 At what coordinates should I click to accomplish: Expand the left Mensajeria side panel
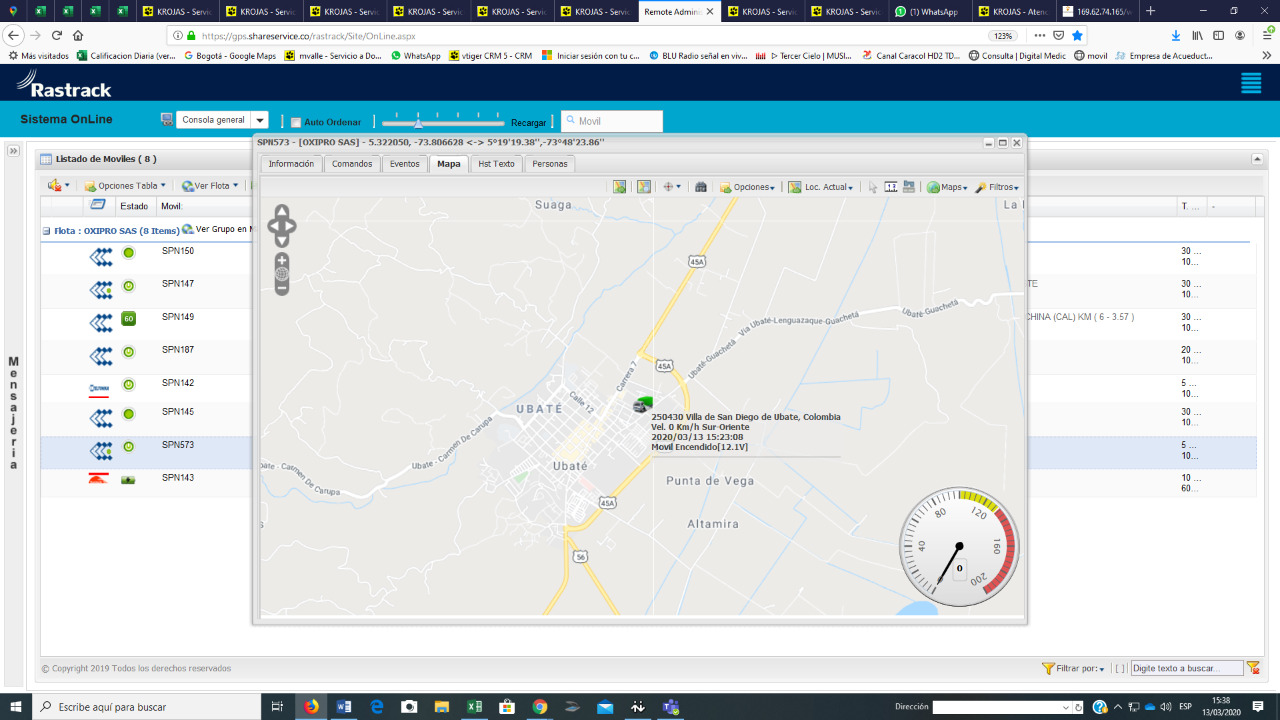click(x=14, y=151)
